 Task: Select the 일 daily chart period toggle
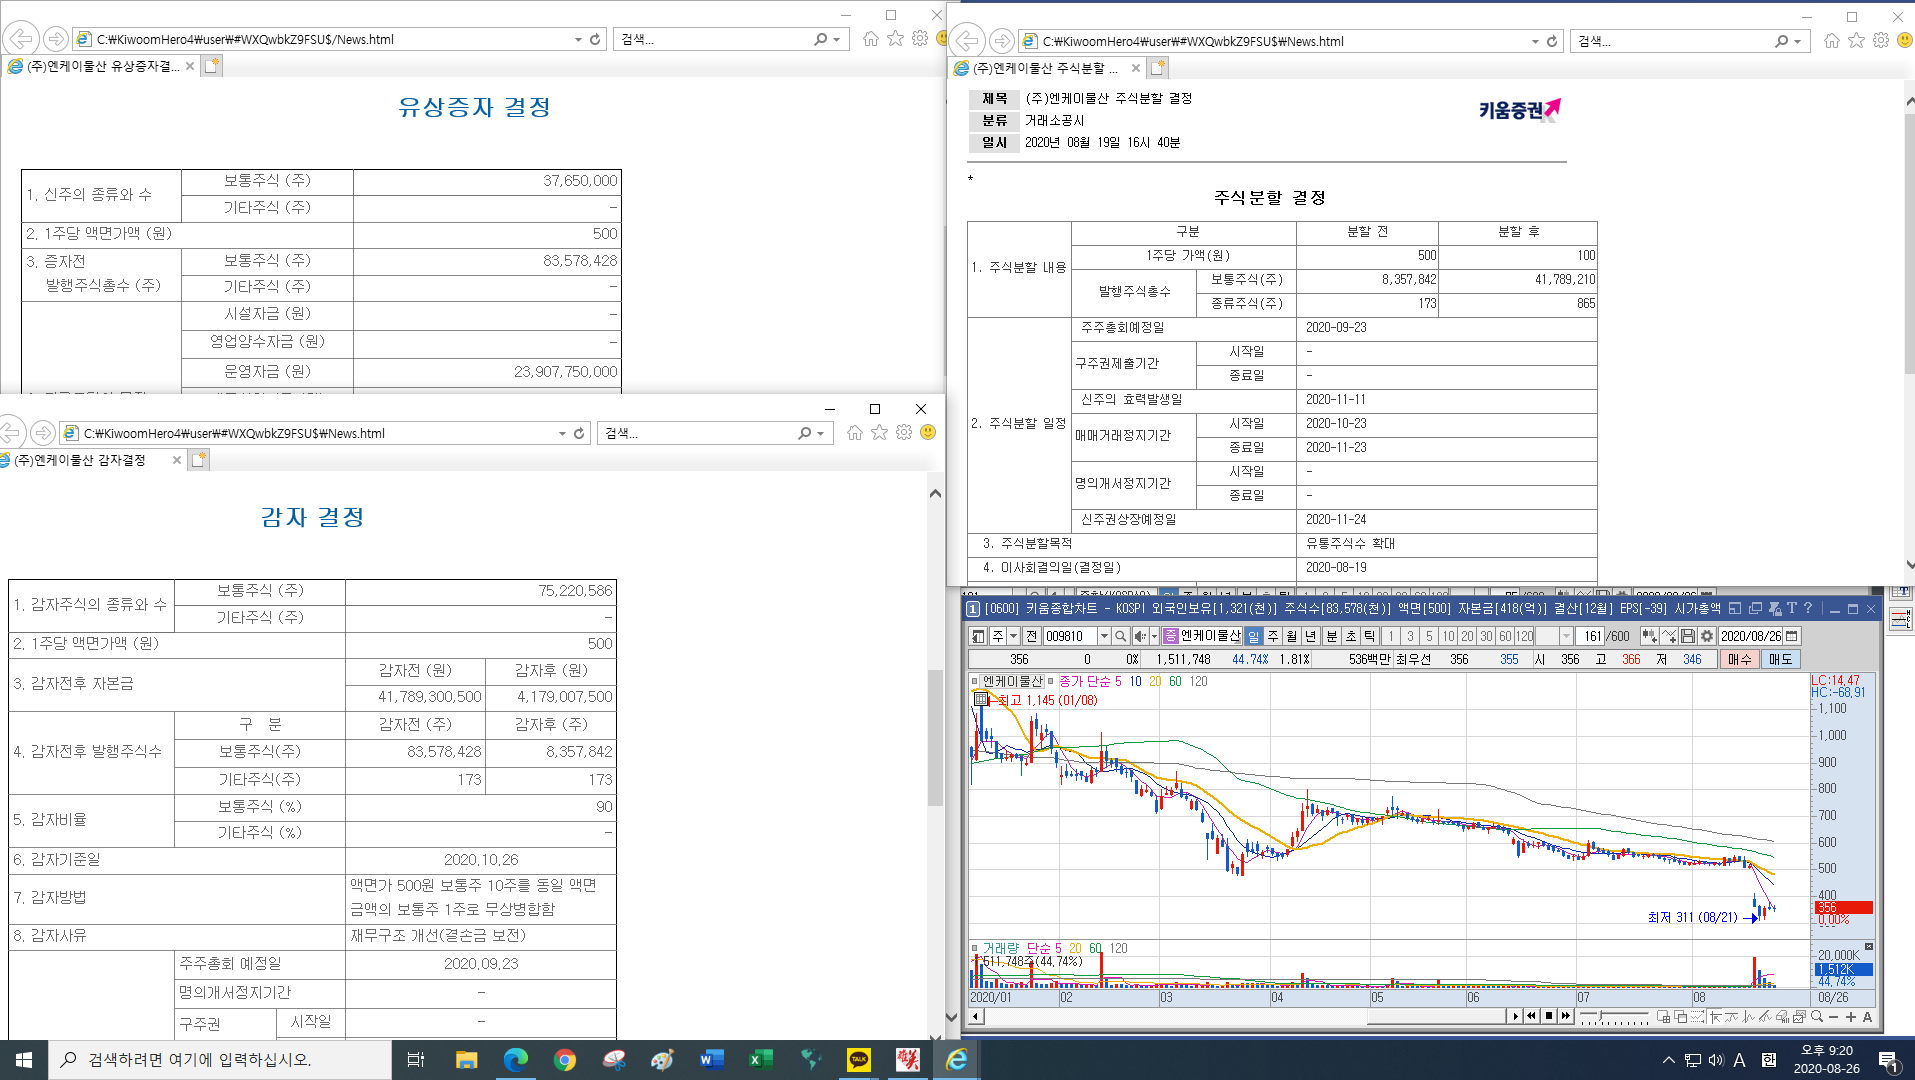pos(1254,636)
